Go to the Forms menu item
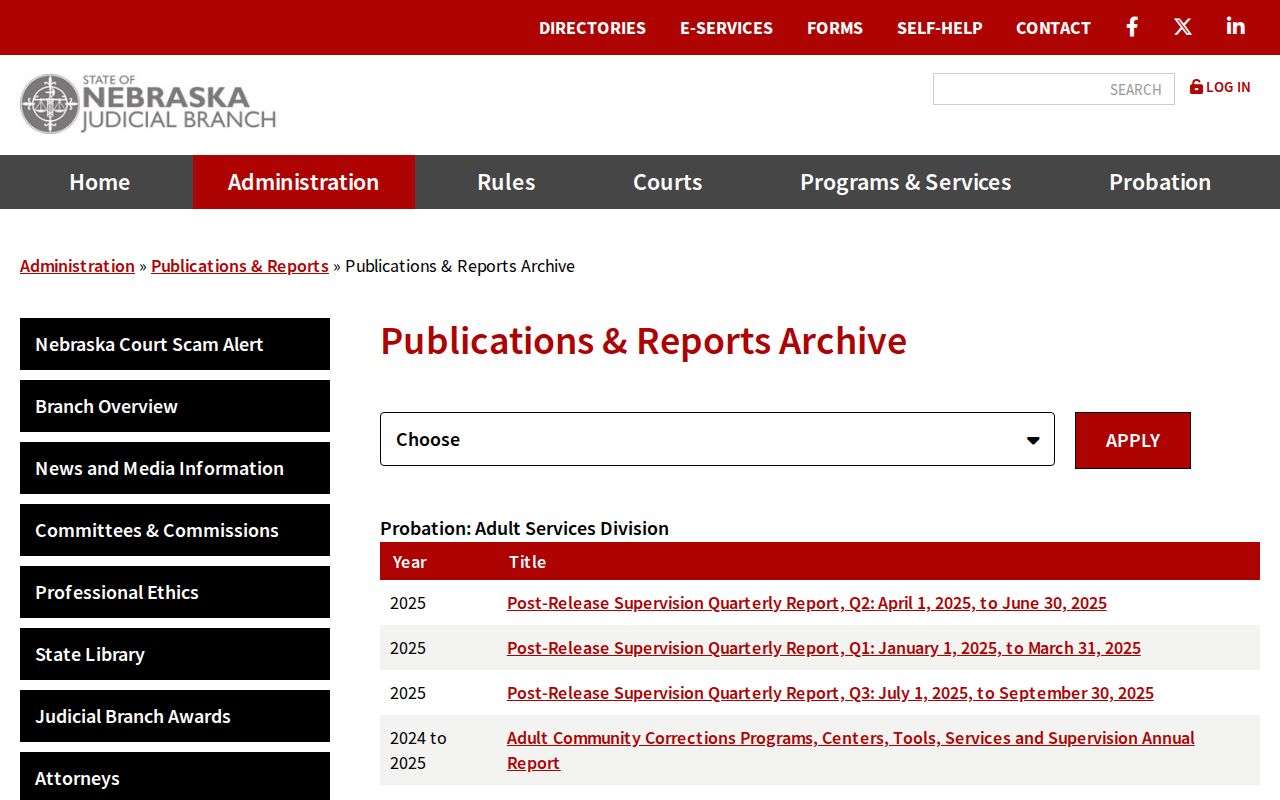1280x800 pixels. 835,28
